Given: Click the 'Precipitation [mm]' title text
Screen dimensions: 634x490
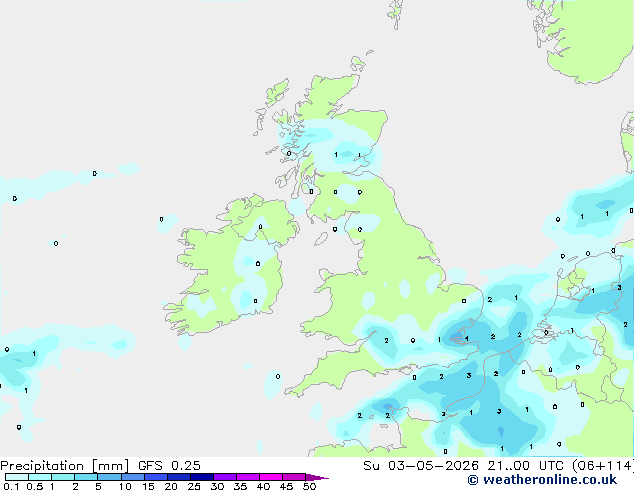Looking at the screenshot, I should pyautogui.click(x=65, y=466).
